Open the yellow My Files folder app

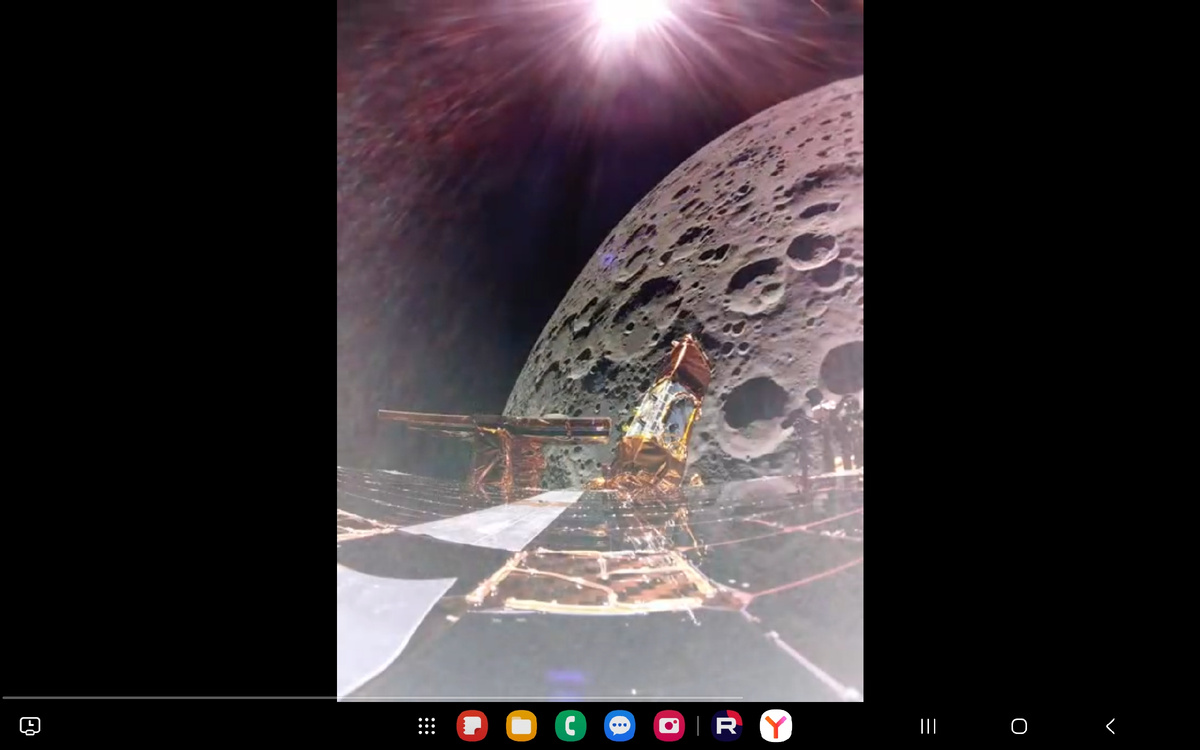(521, 726)
